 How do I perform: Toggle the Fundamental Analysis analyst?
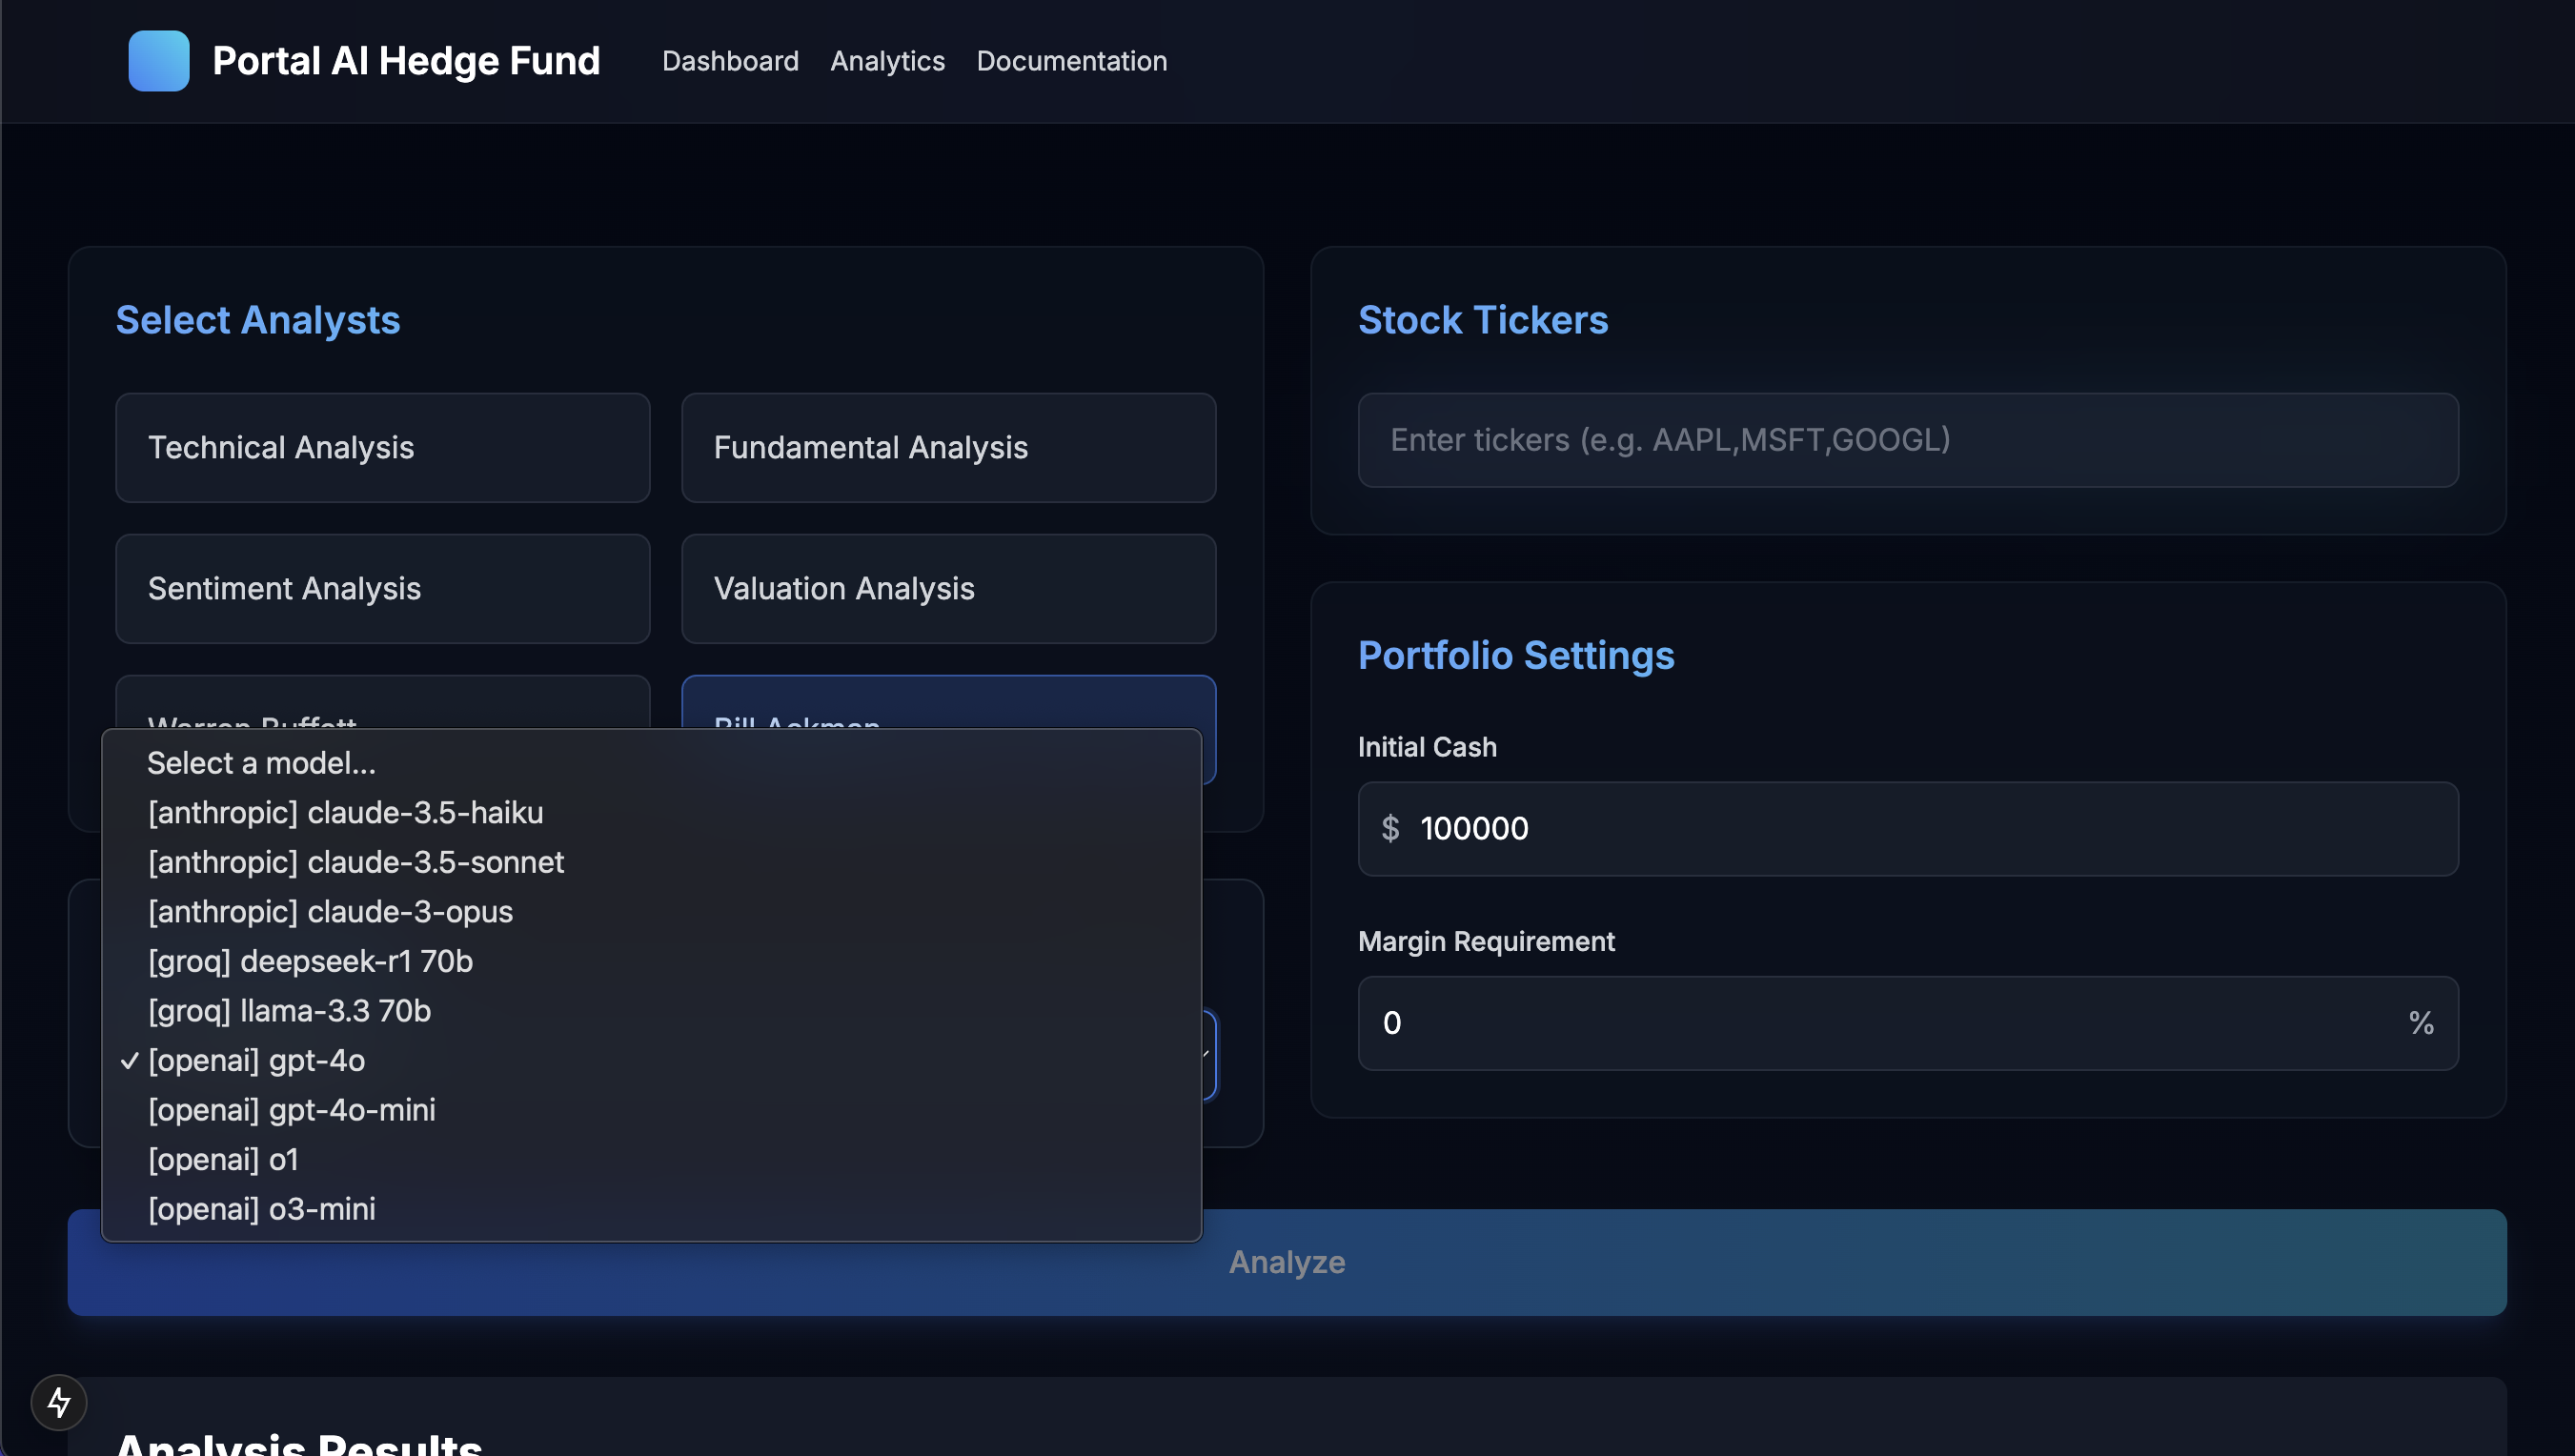[948, 447]
